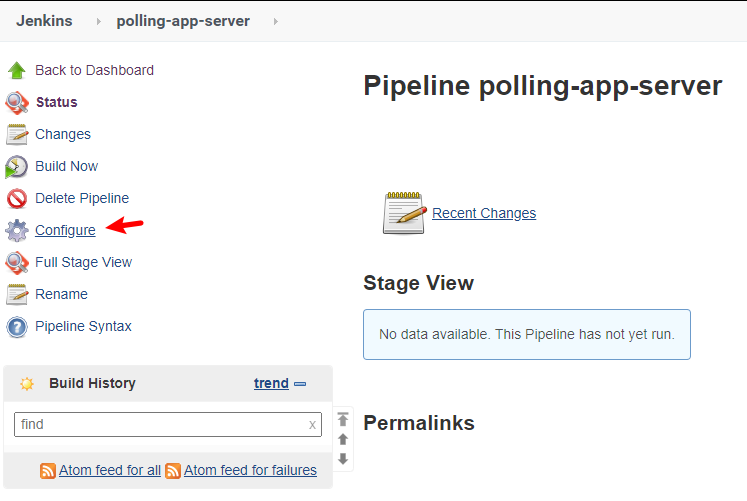
Task: Click the build history find field
Action: (160, 424)
